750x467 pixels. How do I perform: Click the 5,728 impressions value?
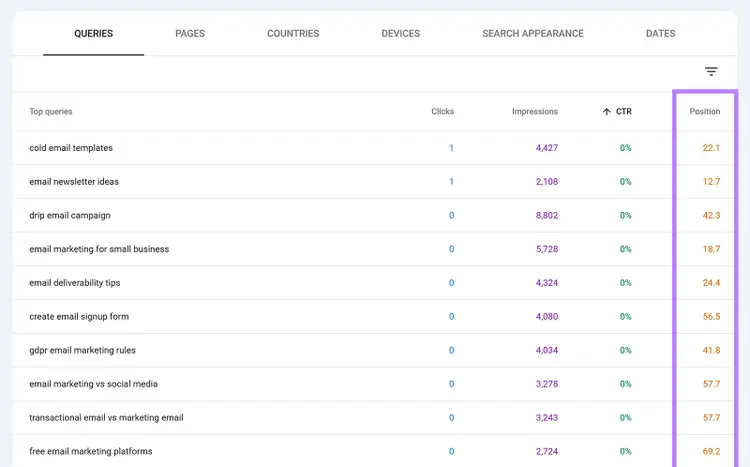point(547,249)
